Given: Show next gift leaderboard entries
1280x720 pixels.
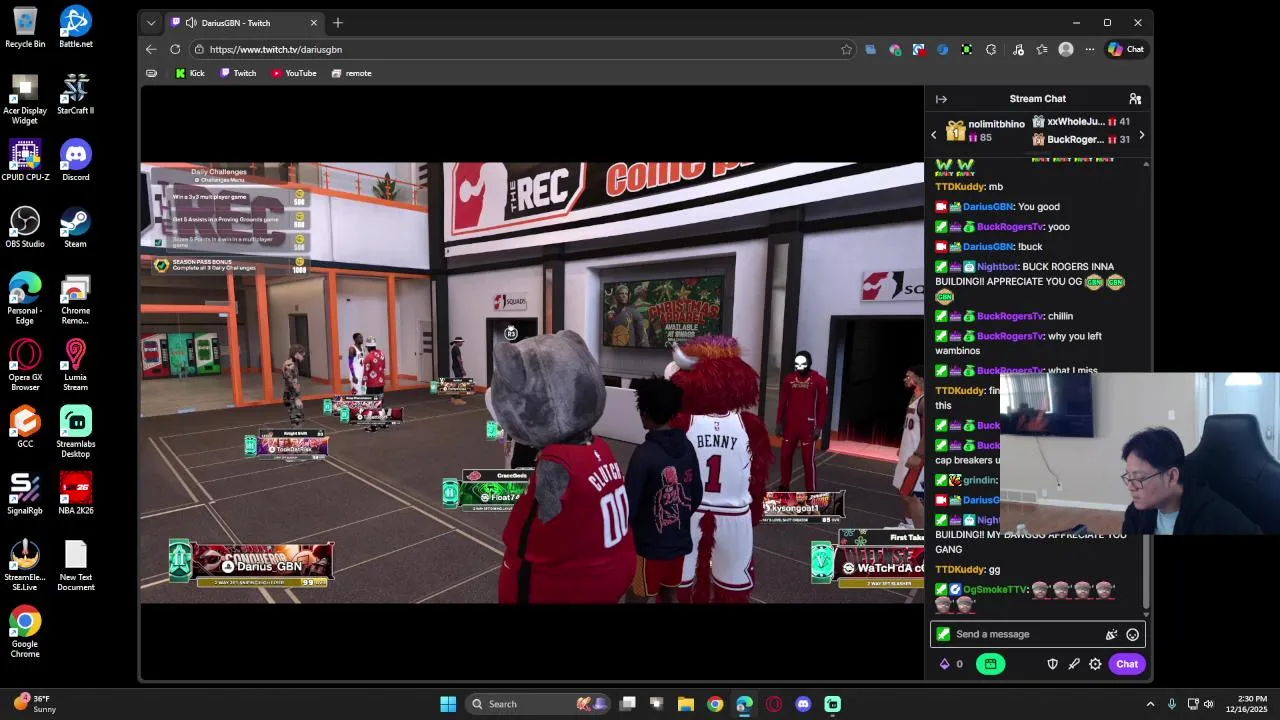Looking at the screenshot, I should pos(1141,135).
